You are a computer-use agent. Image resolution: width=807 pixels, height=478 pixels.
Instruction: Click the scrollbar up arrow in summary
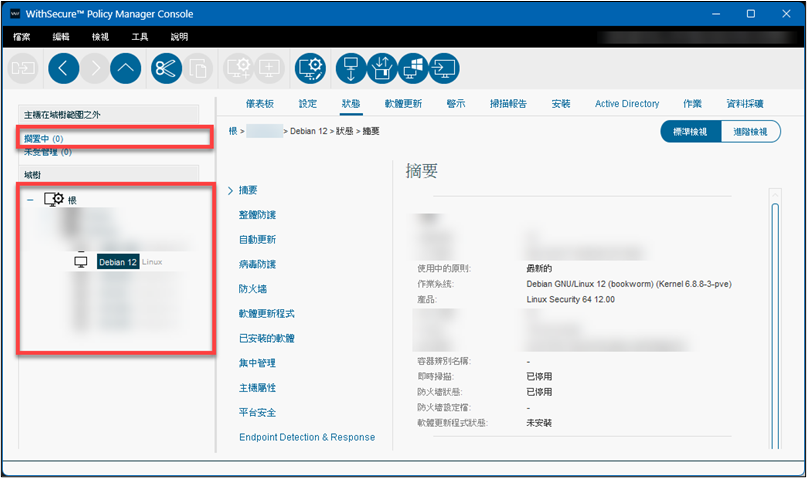tap(775, 194)
